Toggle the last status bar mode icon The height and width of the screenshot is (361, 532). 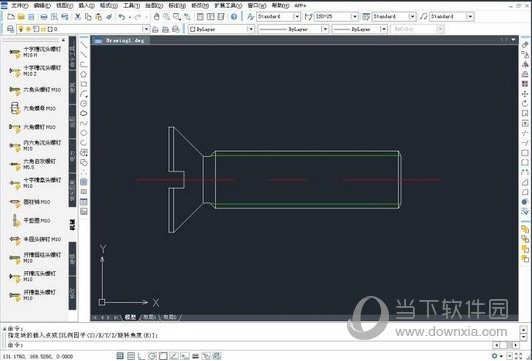(x=217, y=356)
